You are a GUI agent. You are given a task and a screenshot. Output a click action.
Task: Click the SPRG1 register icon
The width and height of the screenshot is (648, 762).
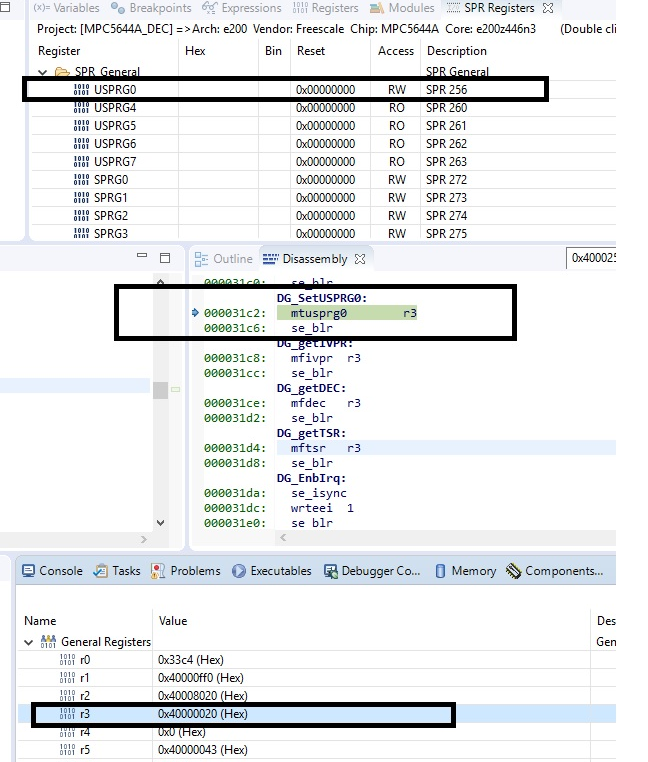click(x=81, y=197)
